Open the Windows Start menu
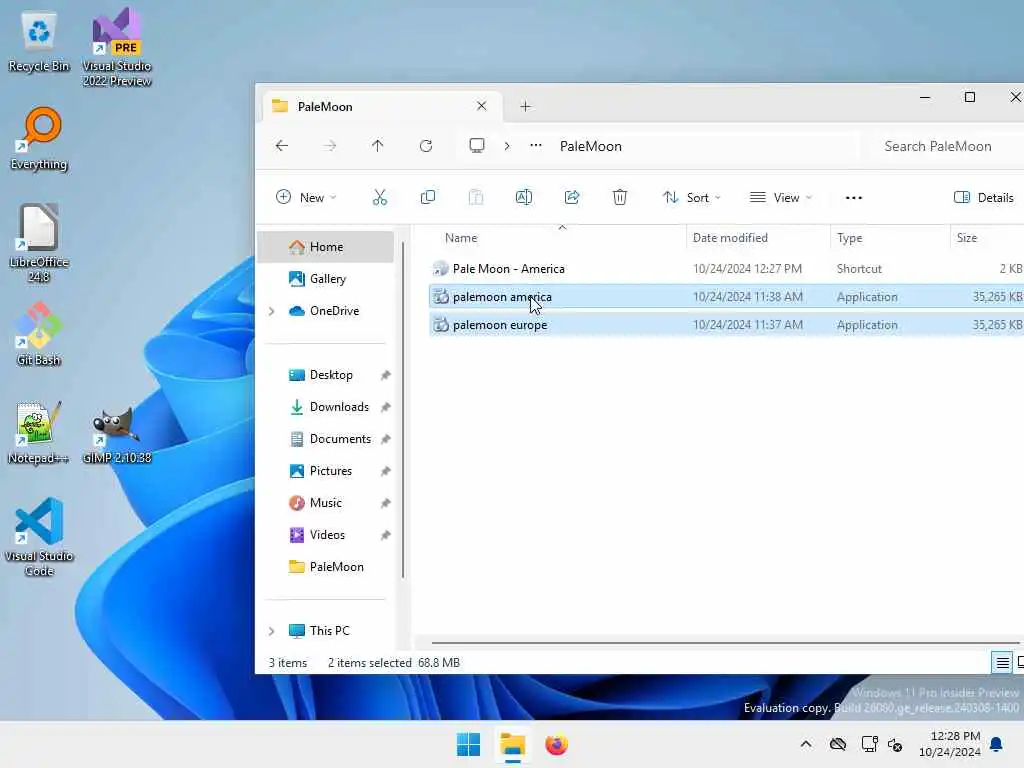1024x768 pixels. coord(468,744)
